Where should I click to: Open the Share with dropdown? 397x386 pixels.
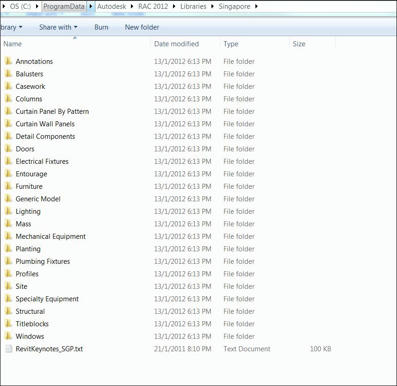tap(58, 27)
